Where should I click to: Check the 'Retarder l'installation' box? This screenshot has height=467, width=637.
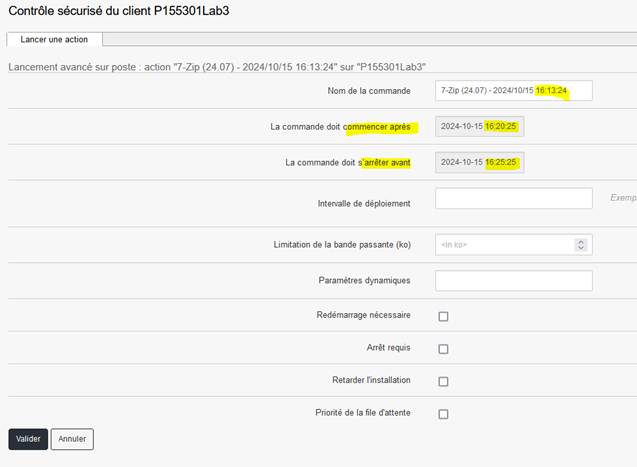pyautogui.click(x=443, y=381)
